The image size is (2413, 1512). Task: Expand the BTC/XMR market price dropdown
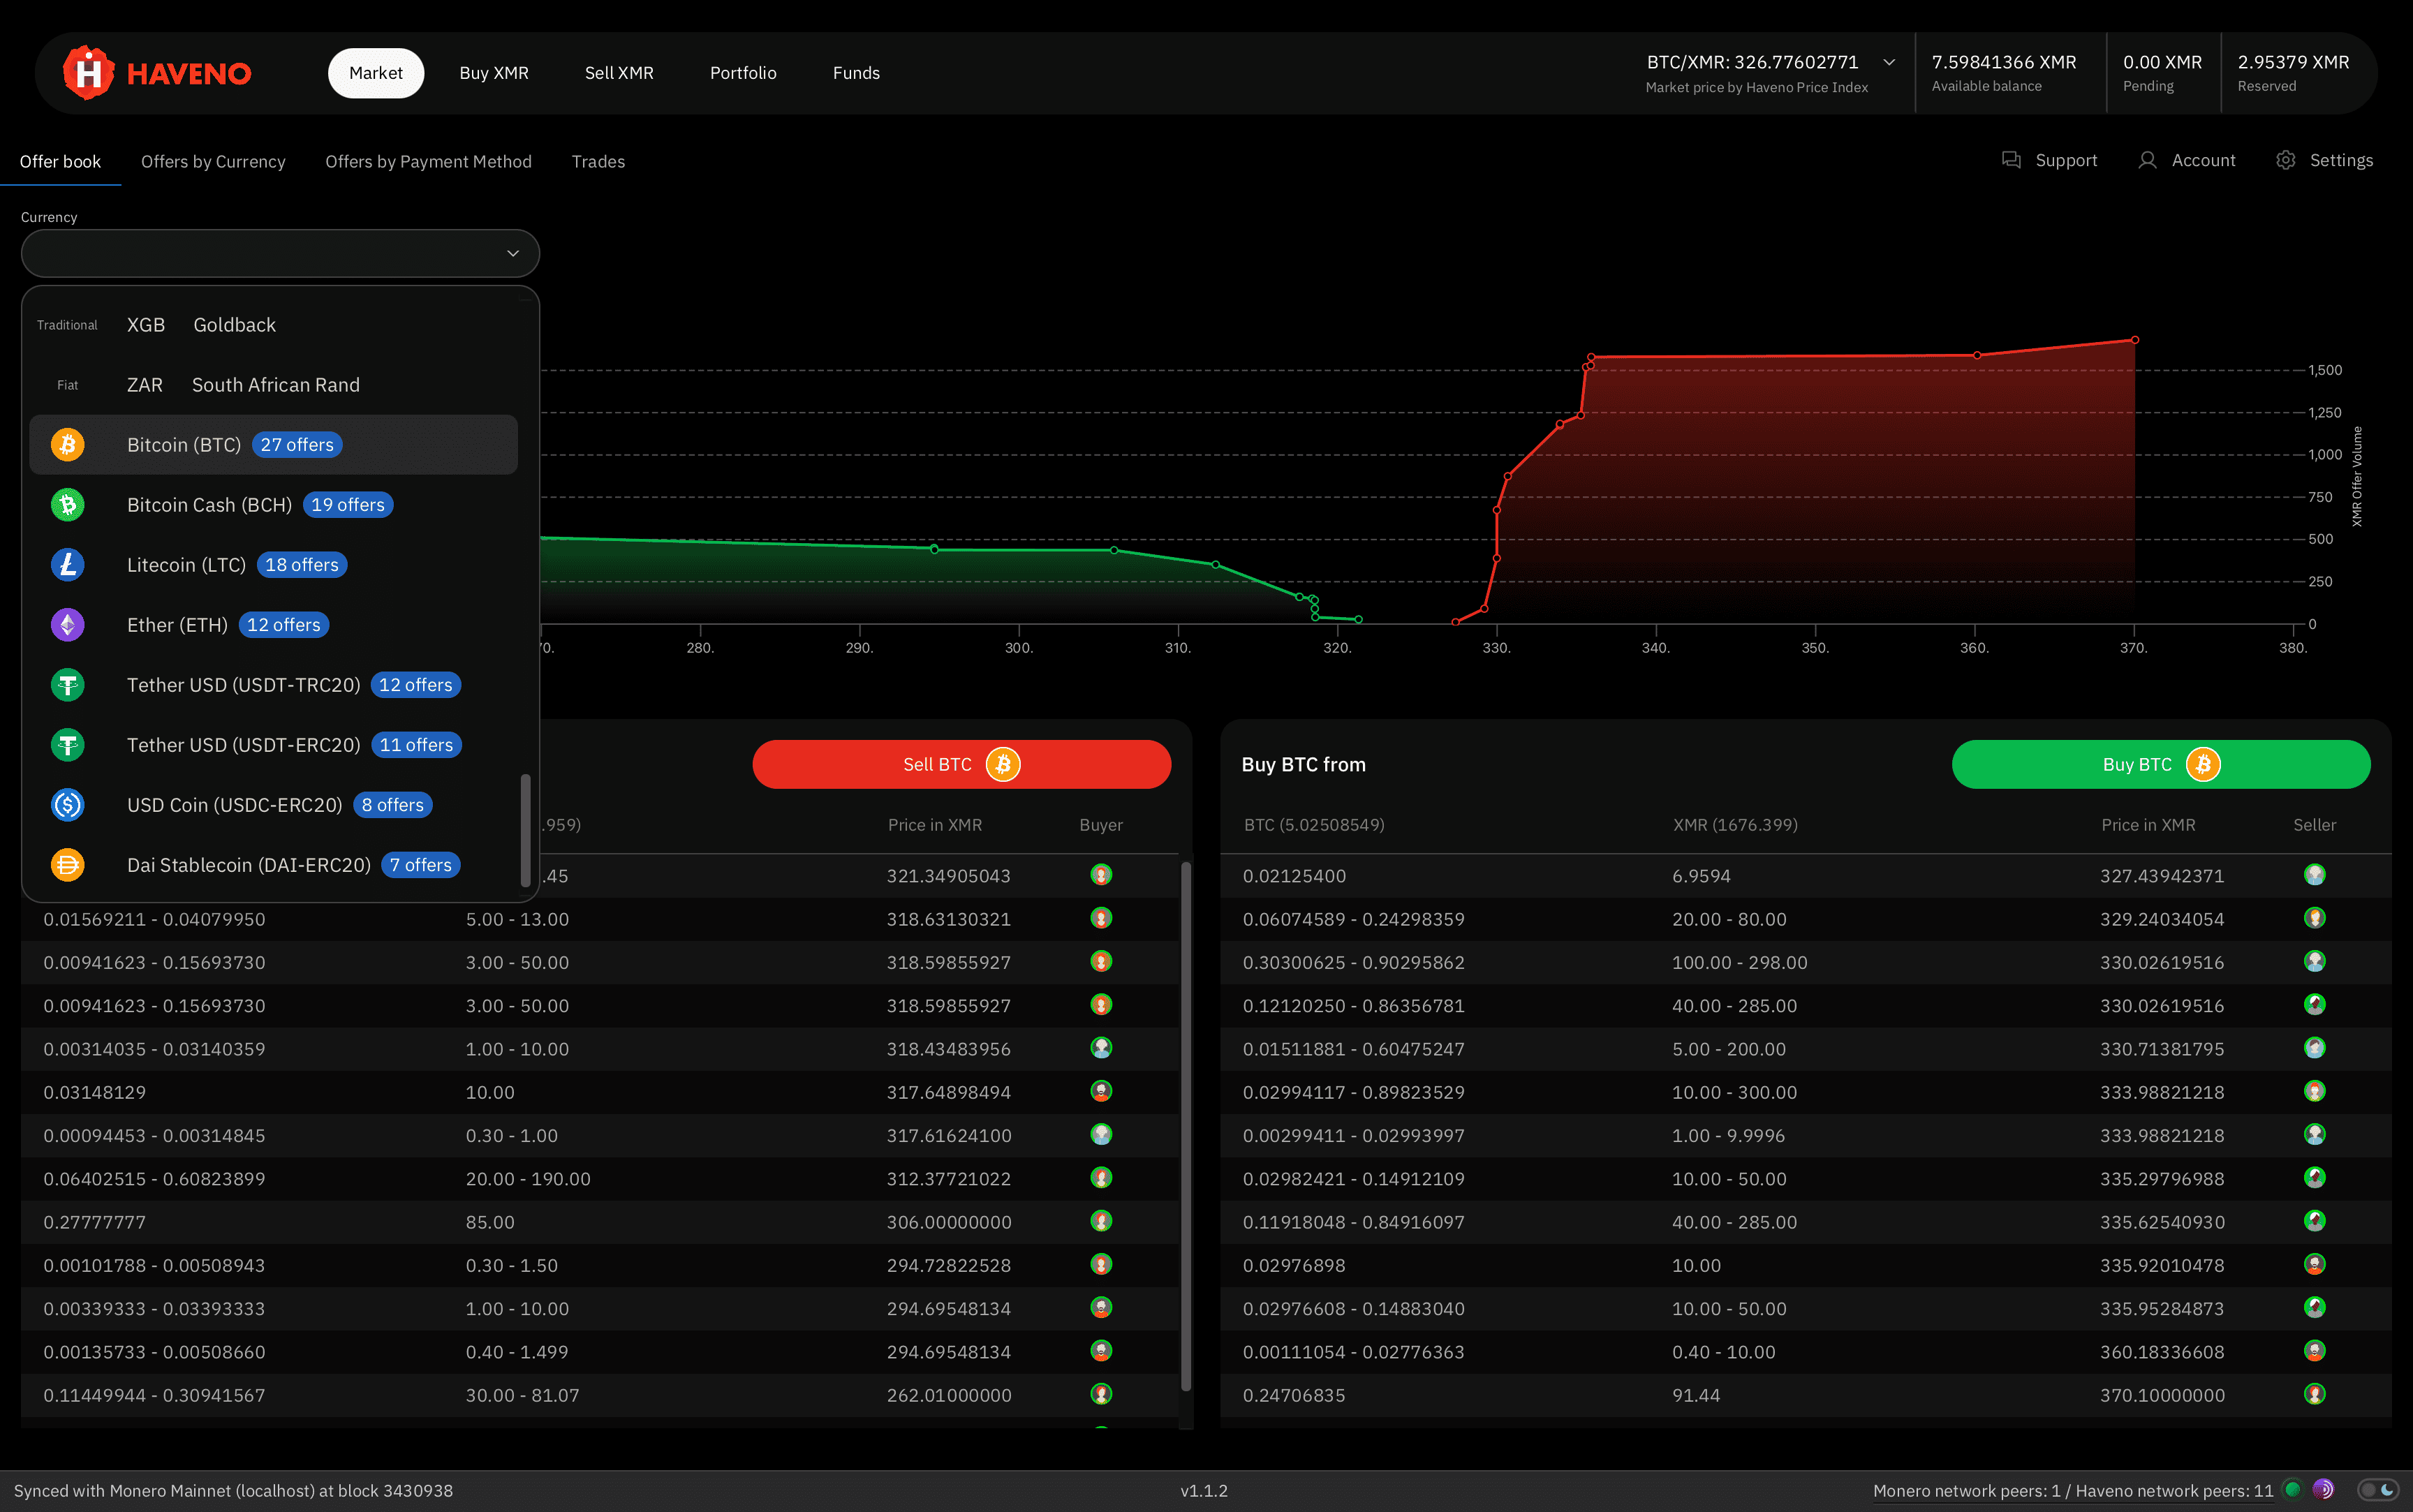1889,62
